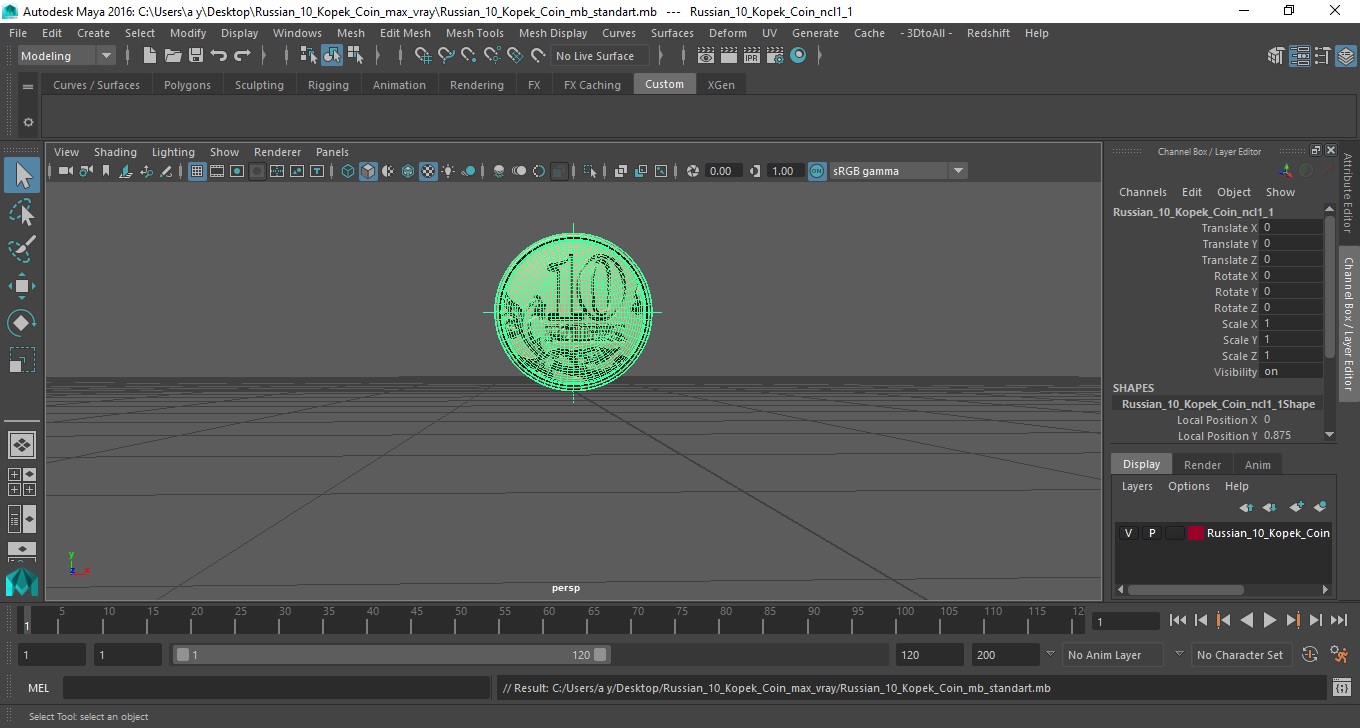1360x728 pixels.
Task: Select by object type mode icon
Action: 332,56
